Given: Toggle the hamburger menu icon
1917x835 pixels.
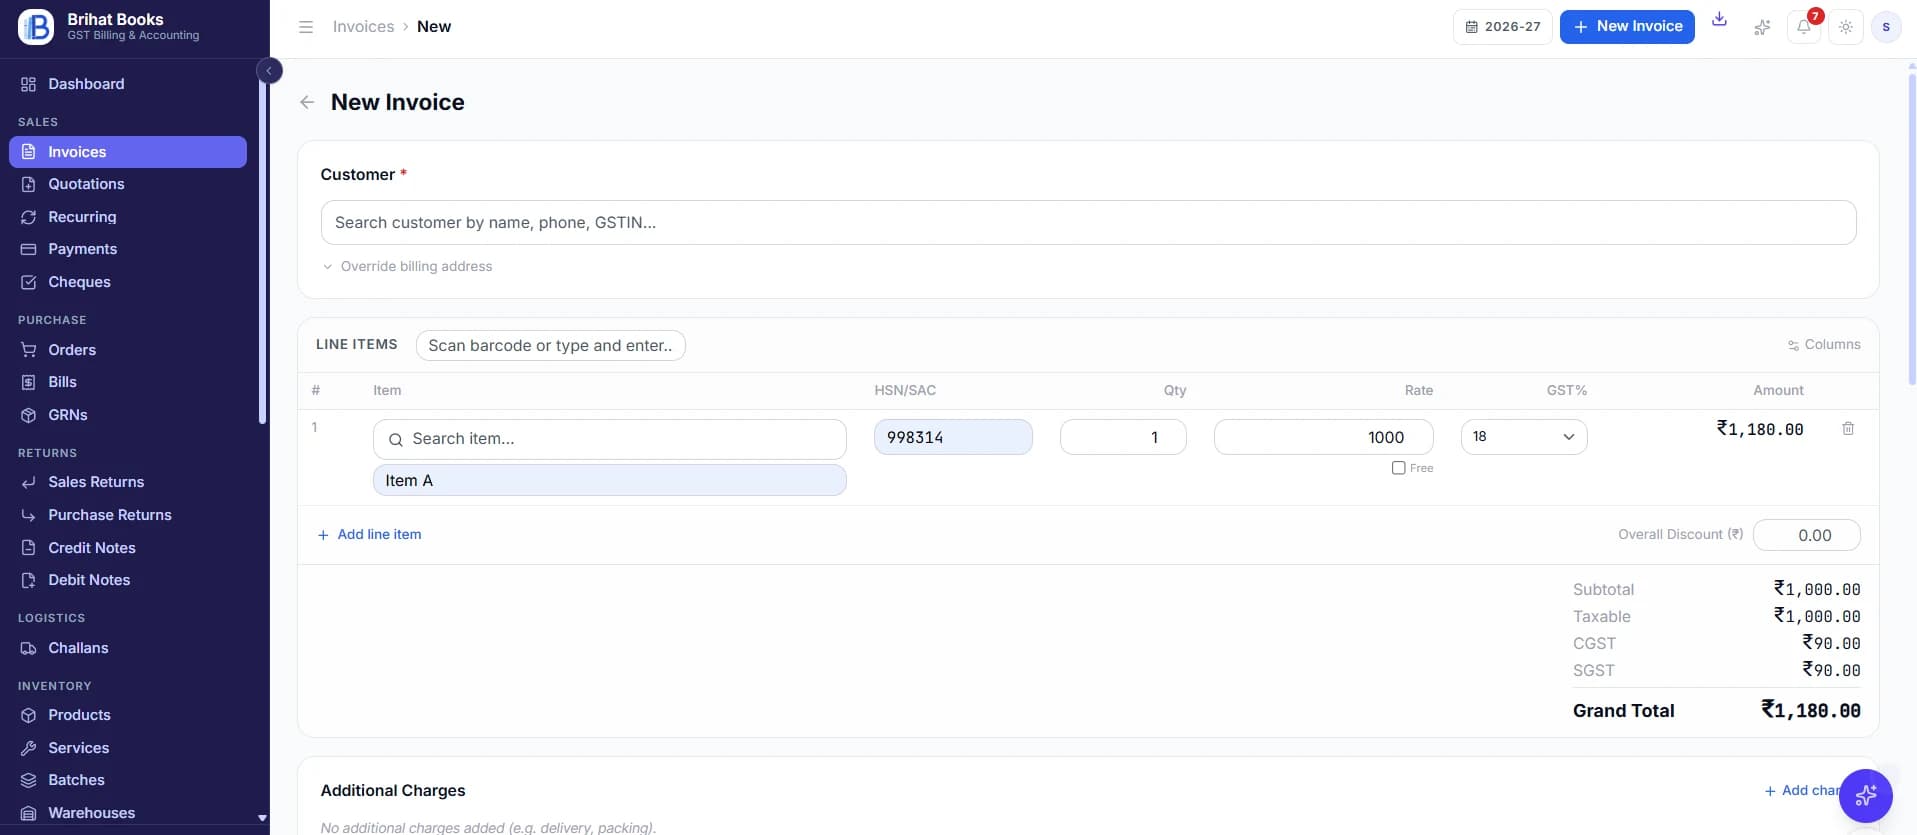Looking at the screenshot, I should coord(306,27).
